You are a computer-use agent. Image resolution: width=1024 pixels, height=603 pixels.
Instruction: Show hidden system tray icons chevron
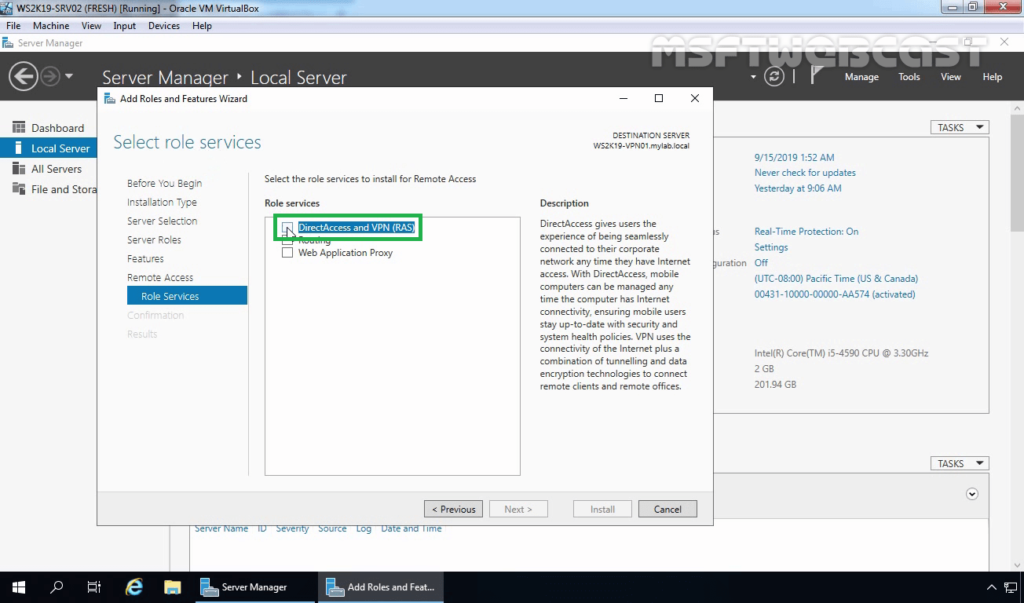tap(991, 587)
